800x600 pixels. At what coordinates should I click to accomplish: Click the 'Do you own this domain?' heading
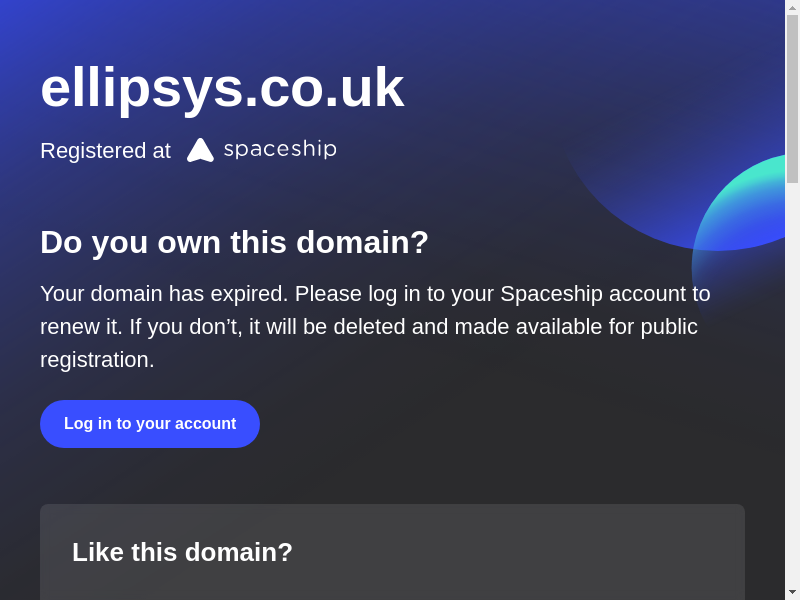[234, 242]
